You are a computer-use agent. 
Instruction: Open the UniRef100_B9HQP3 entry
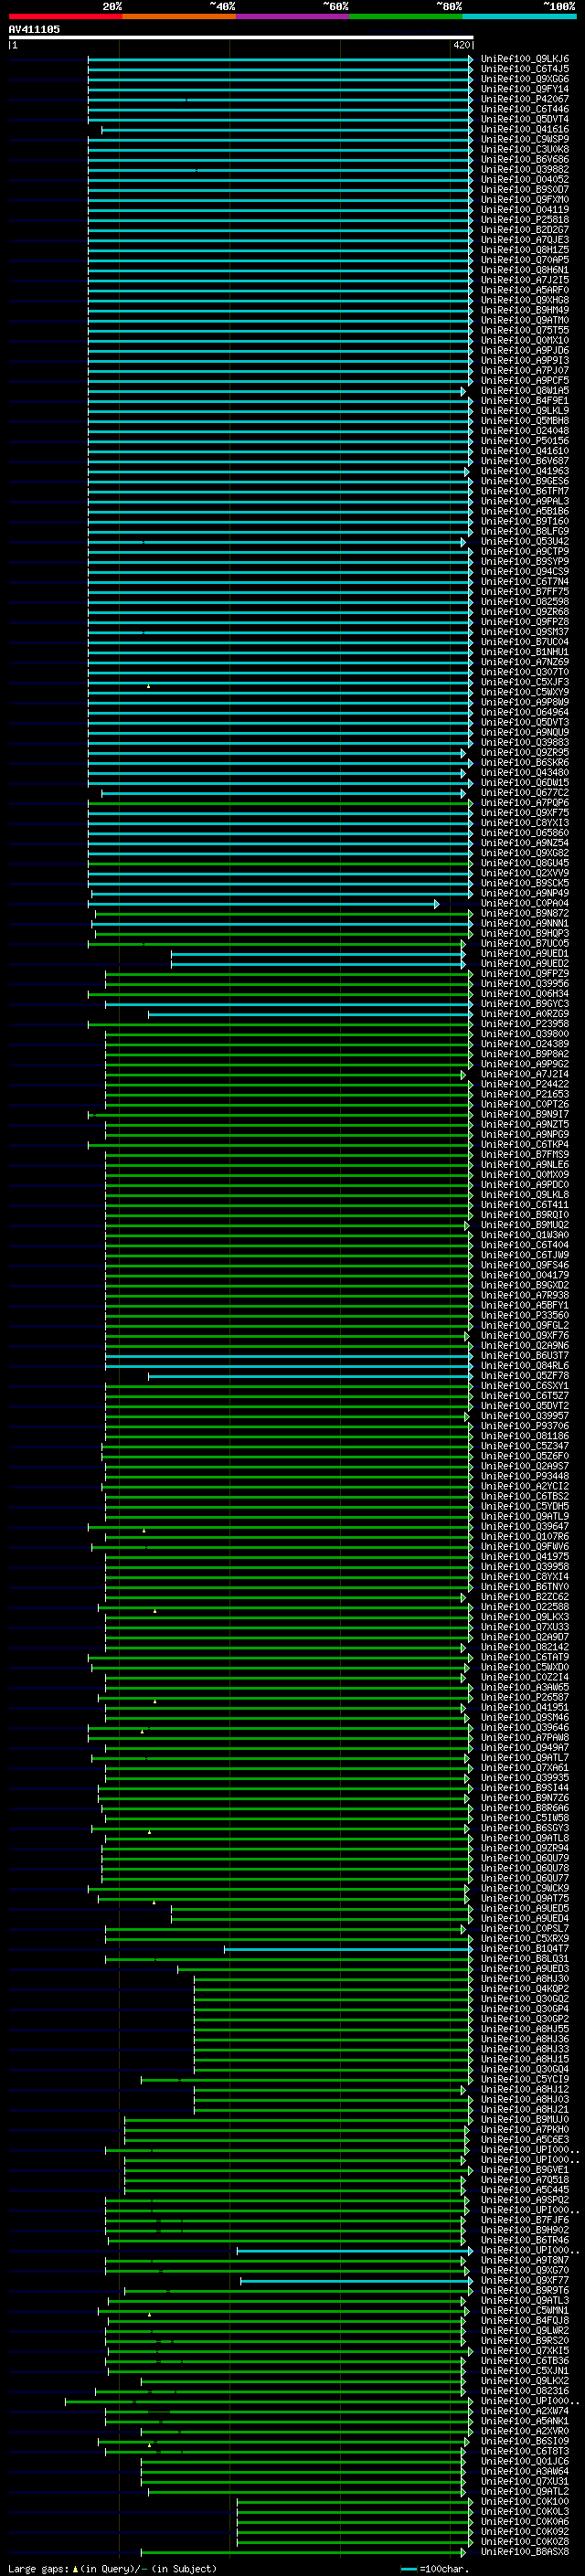(x=525, y=933)
